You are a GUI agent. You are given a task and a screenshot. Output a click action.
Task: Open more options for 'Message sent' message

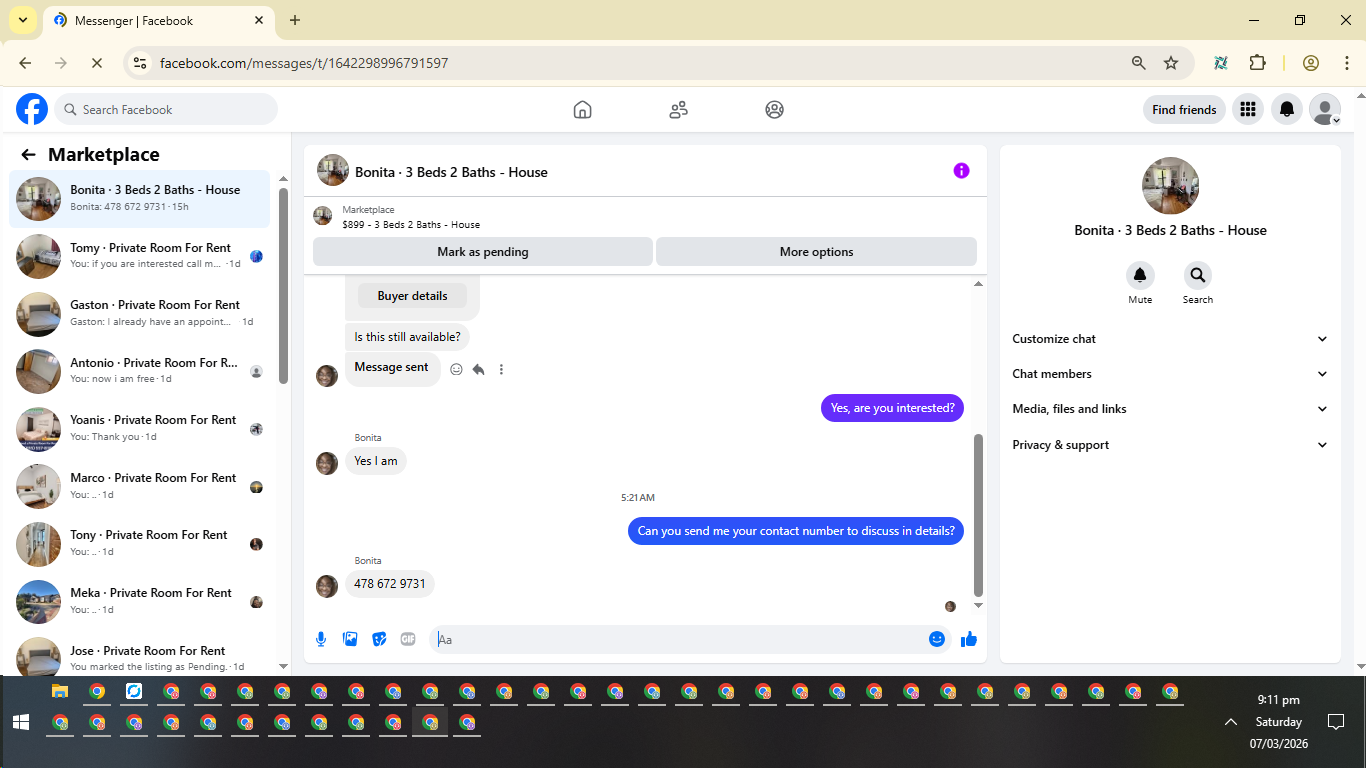(x=501, y=369)
